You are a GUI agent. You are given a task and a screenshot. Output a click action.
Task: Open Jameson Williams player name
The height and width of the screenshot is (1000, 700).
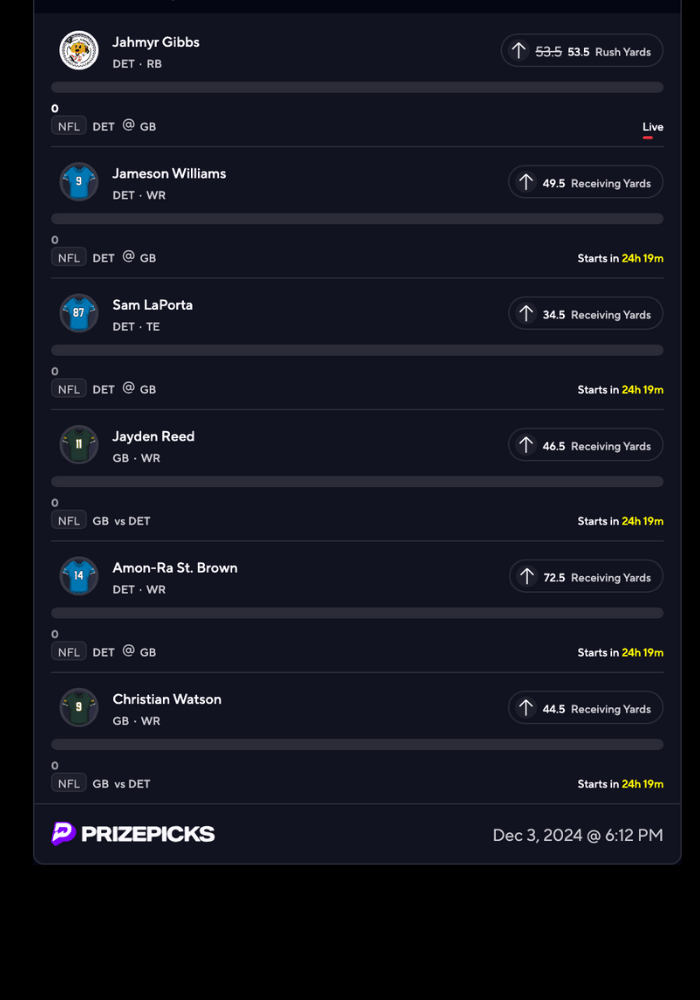[x=169, y=173]
